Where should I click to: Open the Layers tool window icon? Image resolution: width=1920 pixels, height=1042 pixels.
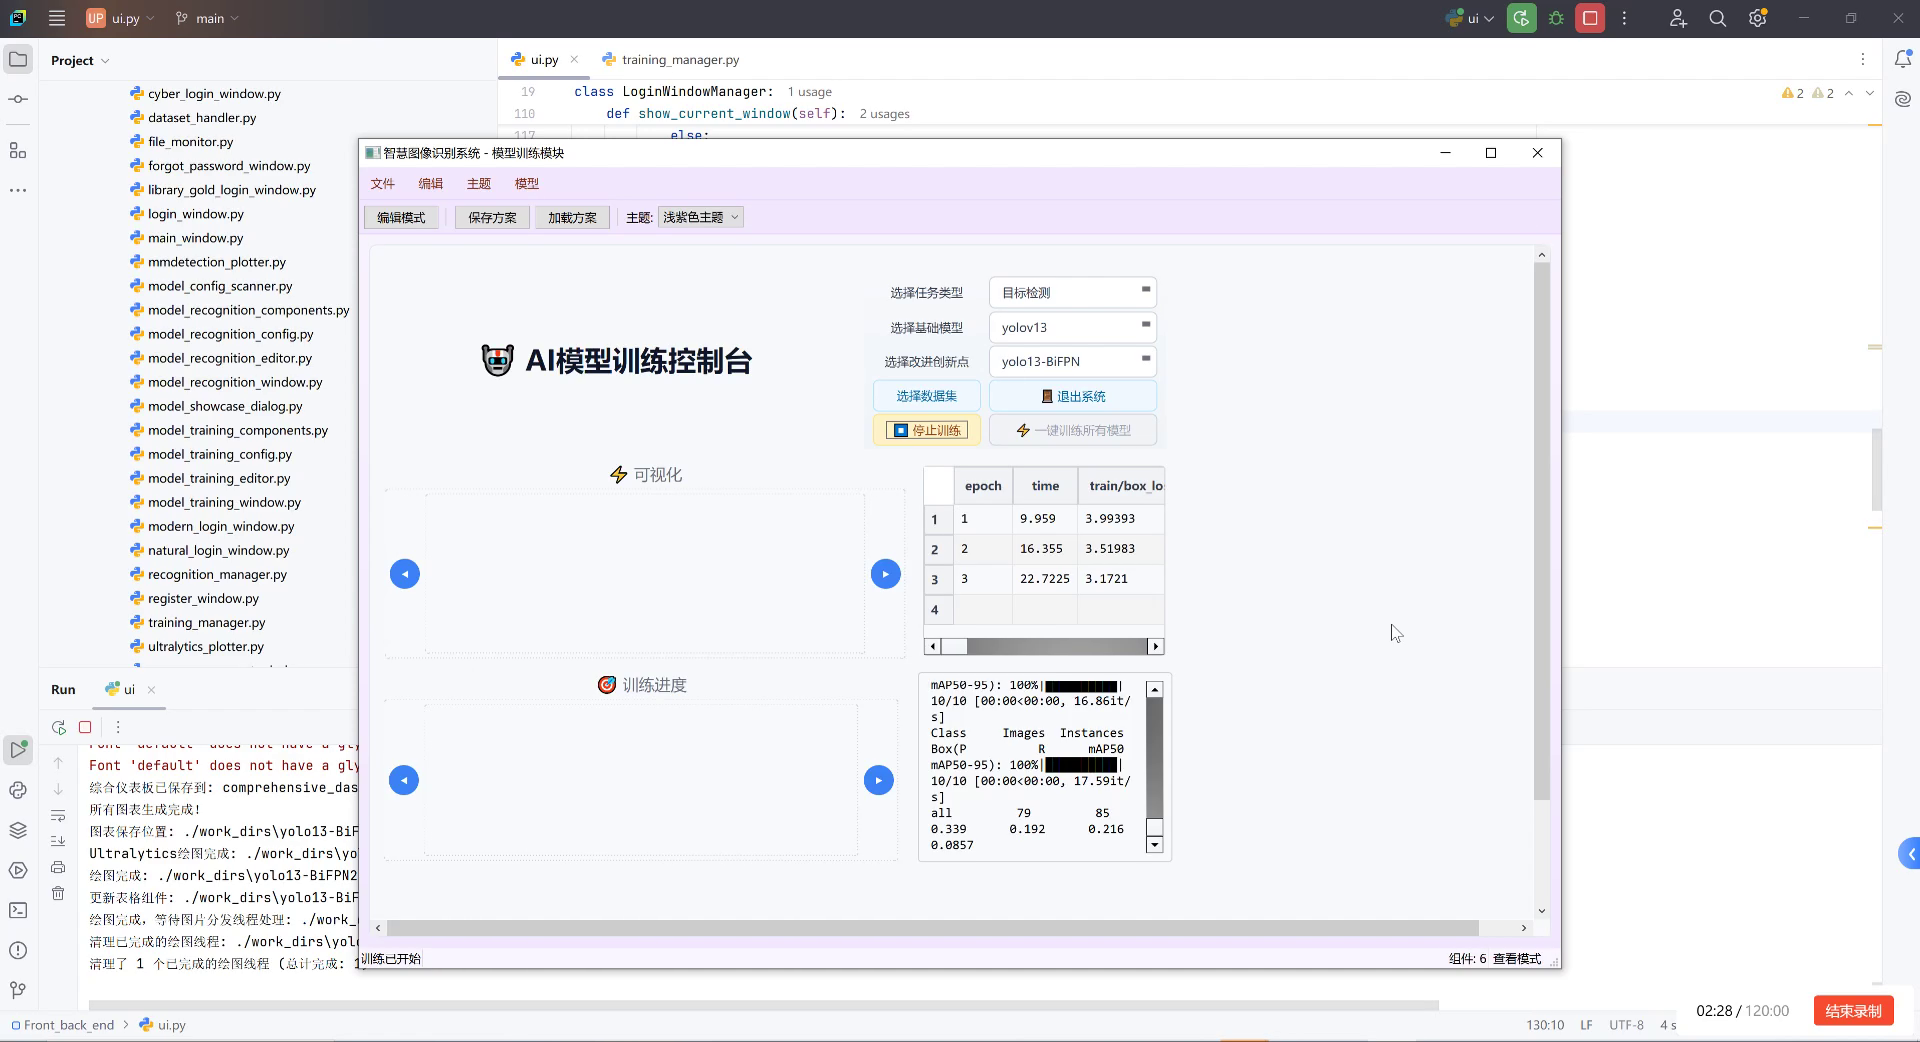(x=18, y=830)
